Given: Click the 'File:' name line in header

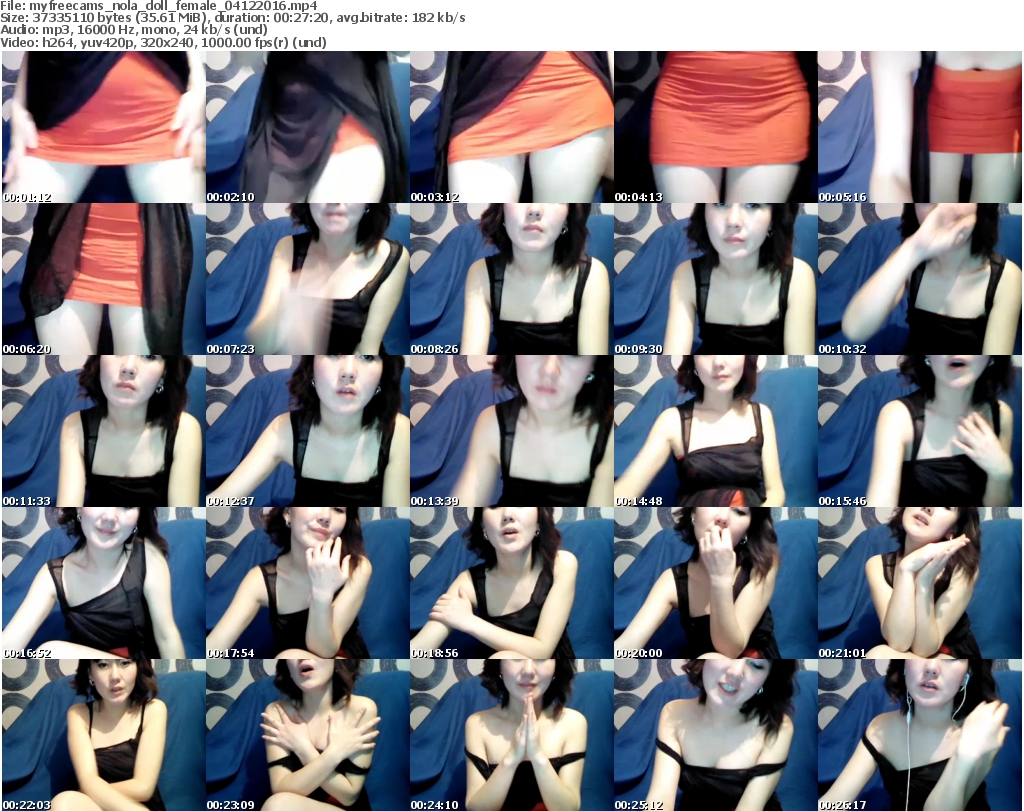Looking at the screenshot, I should (159, 6).
